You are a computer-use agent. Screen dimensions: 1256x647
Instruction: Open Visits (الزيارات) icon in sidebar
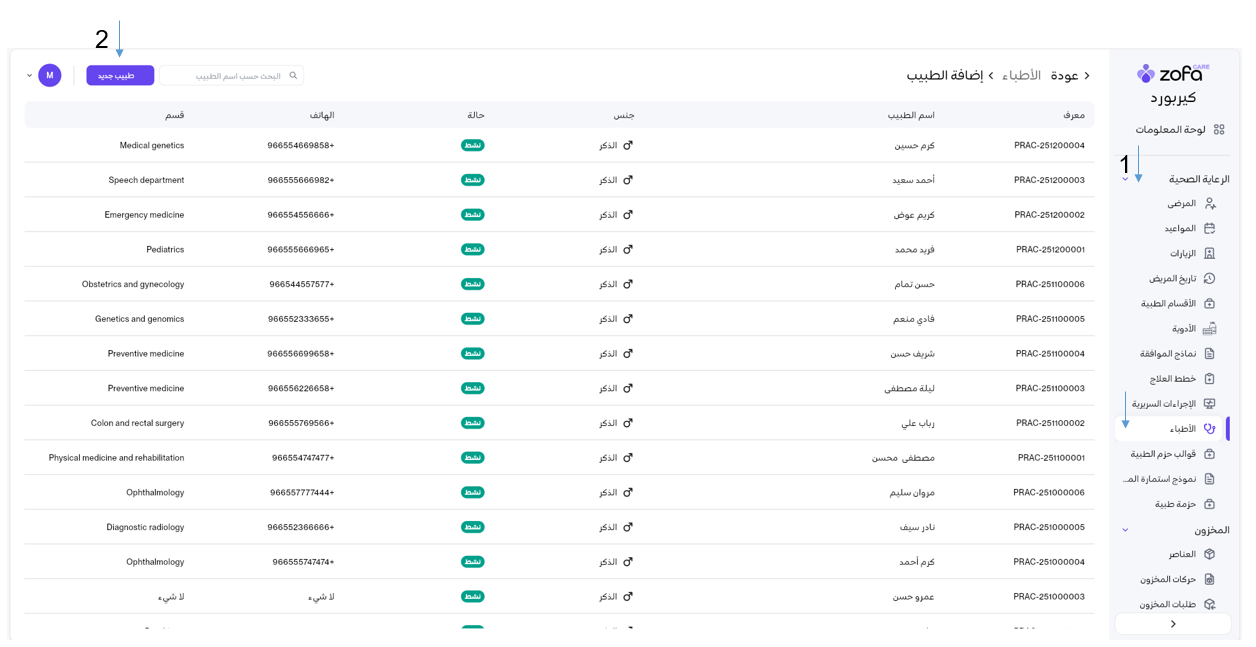pyautogui.click(x=1209, y=254)
